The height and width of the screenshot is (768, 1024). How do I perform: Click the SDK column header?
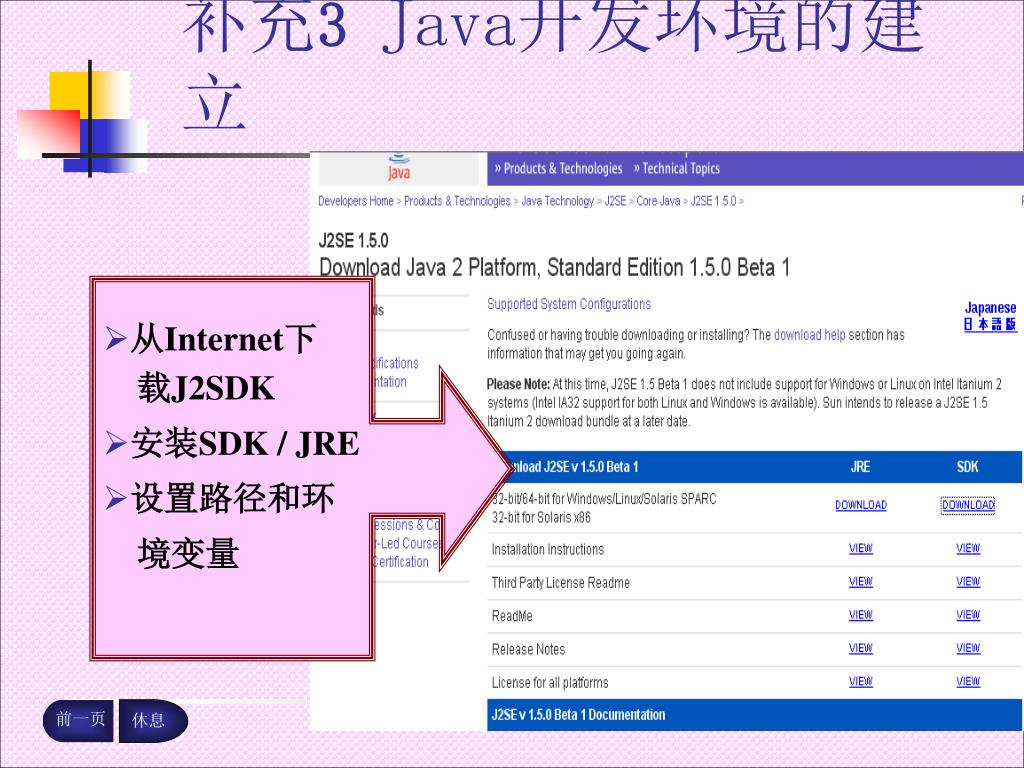[x=967, y=467]
